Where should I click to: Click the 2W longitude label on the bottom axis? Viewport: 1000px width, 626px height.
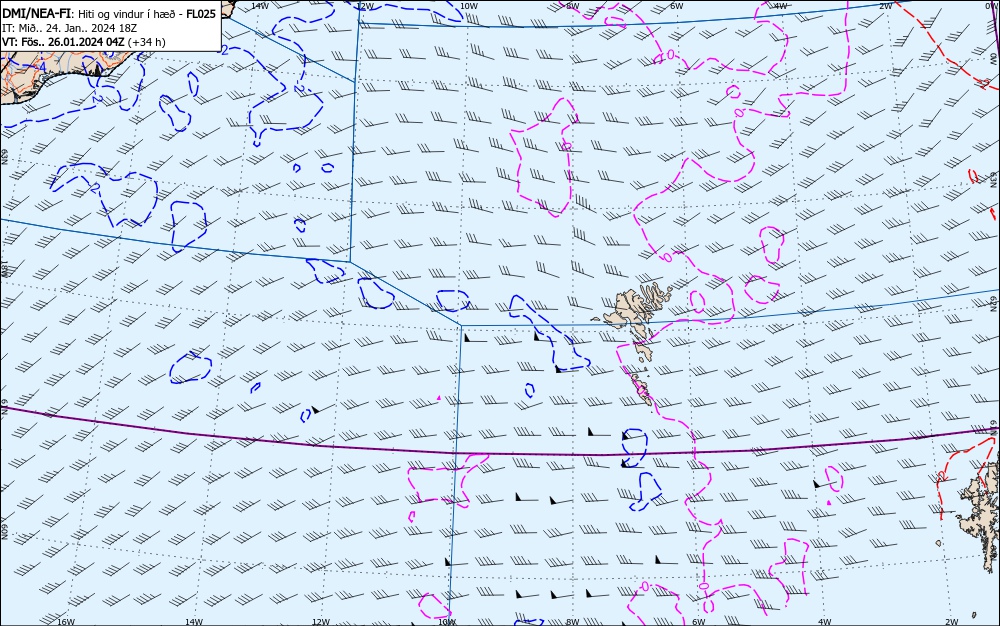(952, 622)
